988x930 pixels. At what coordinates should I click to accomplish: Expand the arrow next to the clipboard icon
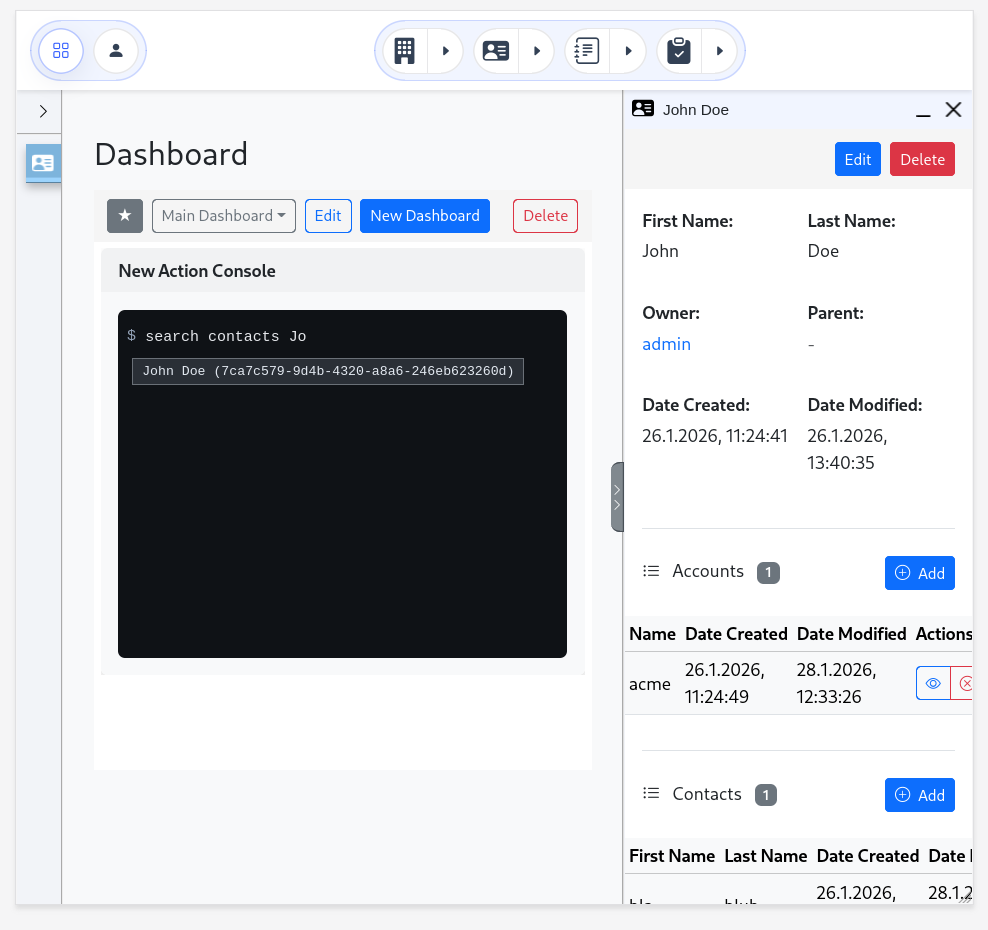click(x=719, y=50)
